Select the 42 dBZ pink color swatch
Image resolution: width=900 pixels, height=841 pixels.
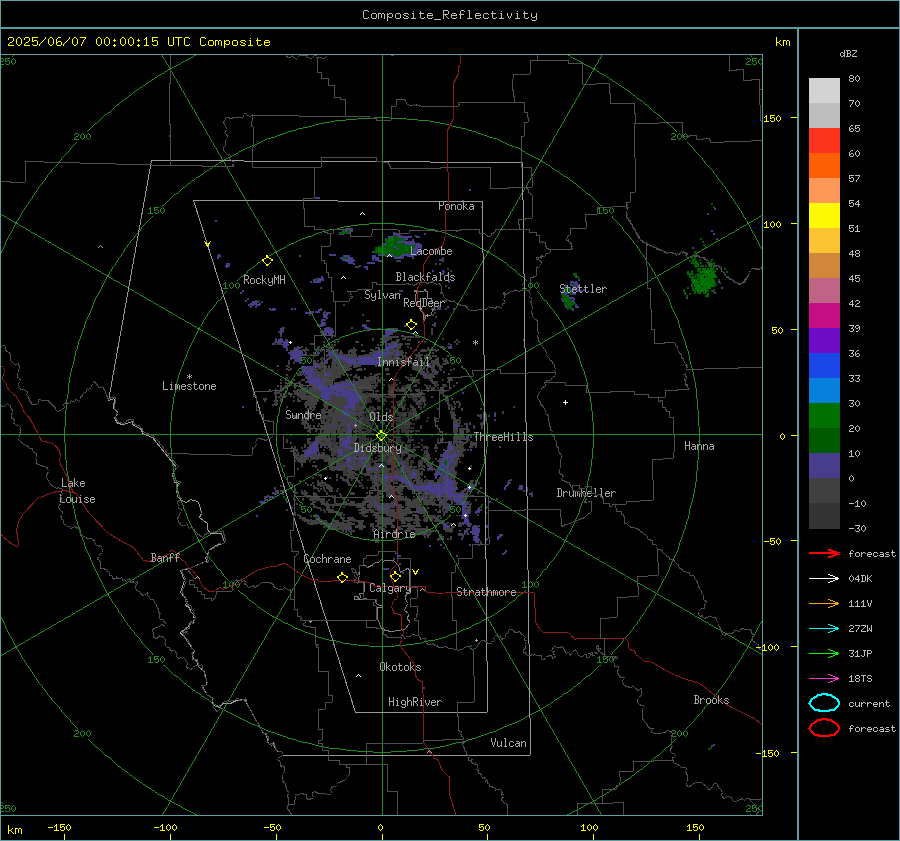[824, 290]
